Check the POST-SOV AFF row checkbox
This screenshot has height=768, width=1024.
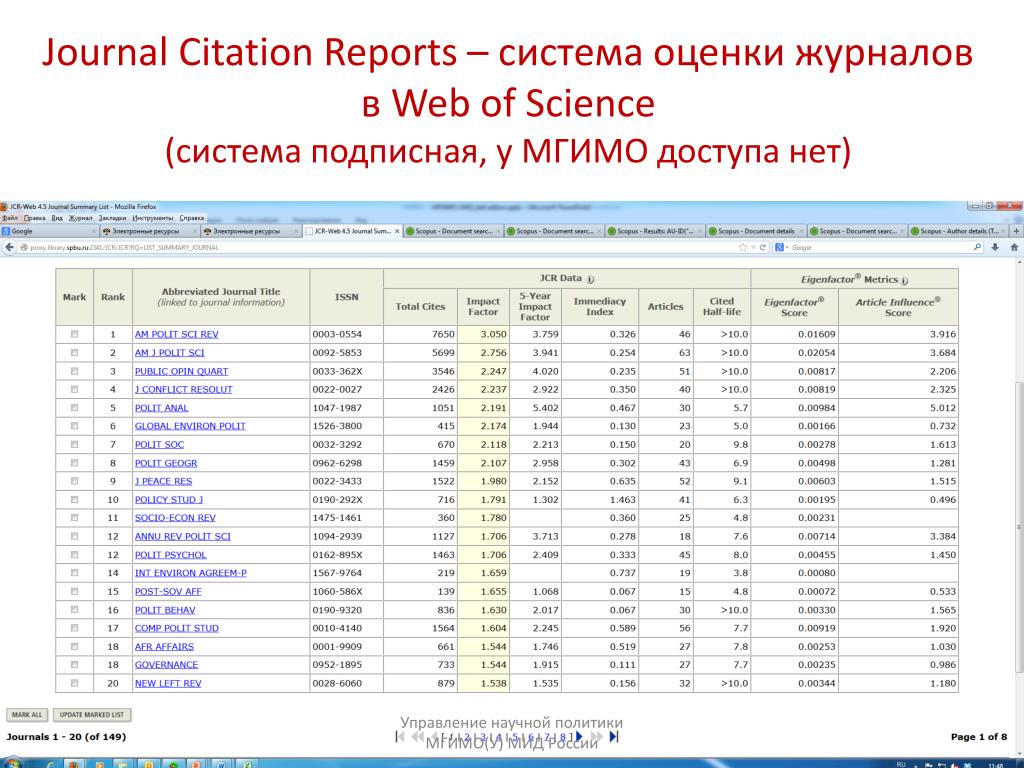coord(74,591)
